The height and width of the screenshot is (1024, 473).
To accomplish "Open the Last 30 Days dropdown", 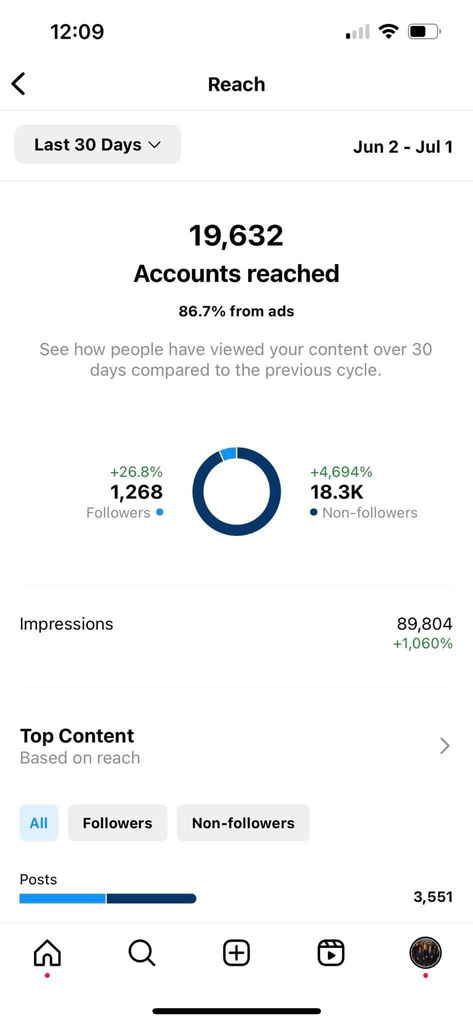I will [x=98, y=144].
